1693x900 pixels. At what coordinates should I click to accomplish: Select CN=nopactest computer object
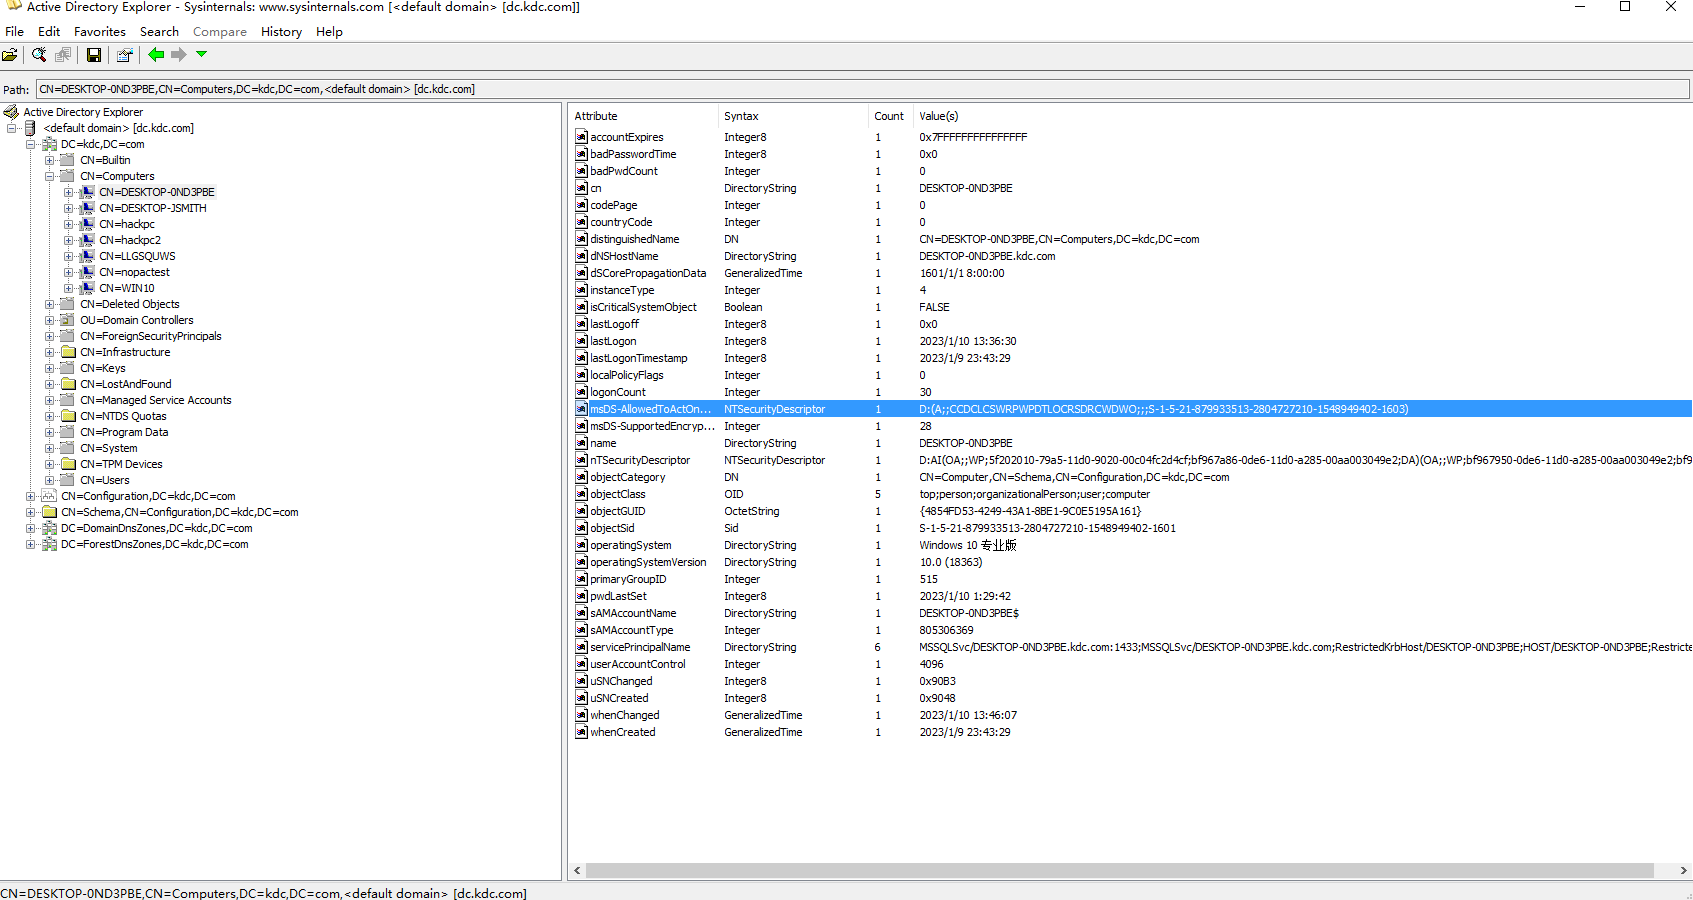tap(135, 272)
